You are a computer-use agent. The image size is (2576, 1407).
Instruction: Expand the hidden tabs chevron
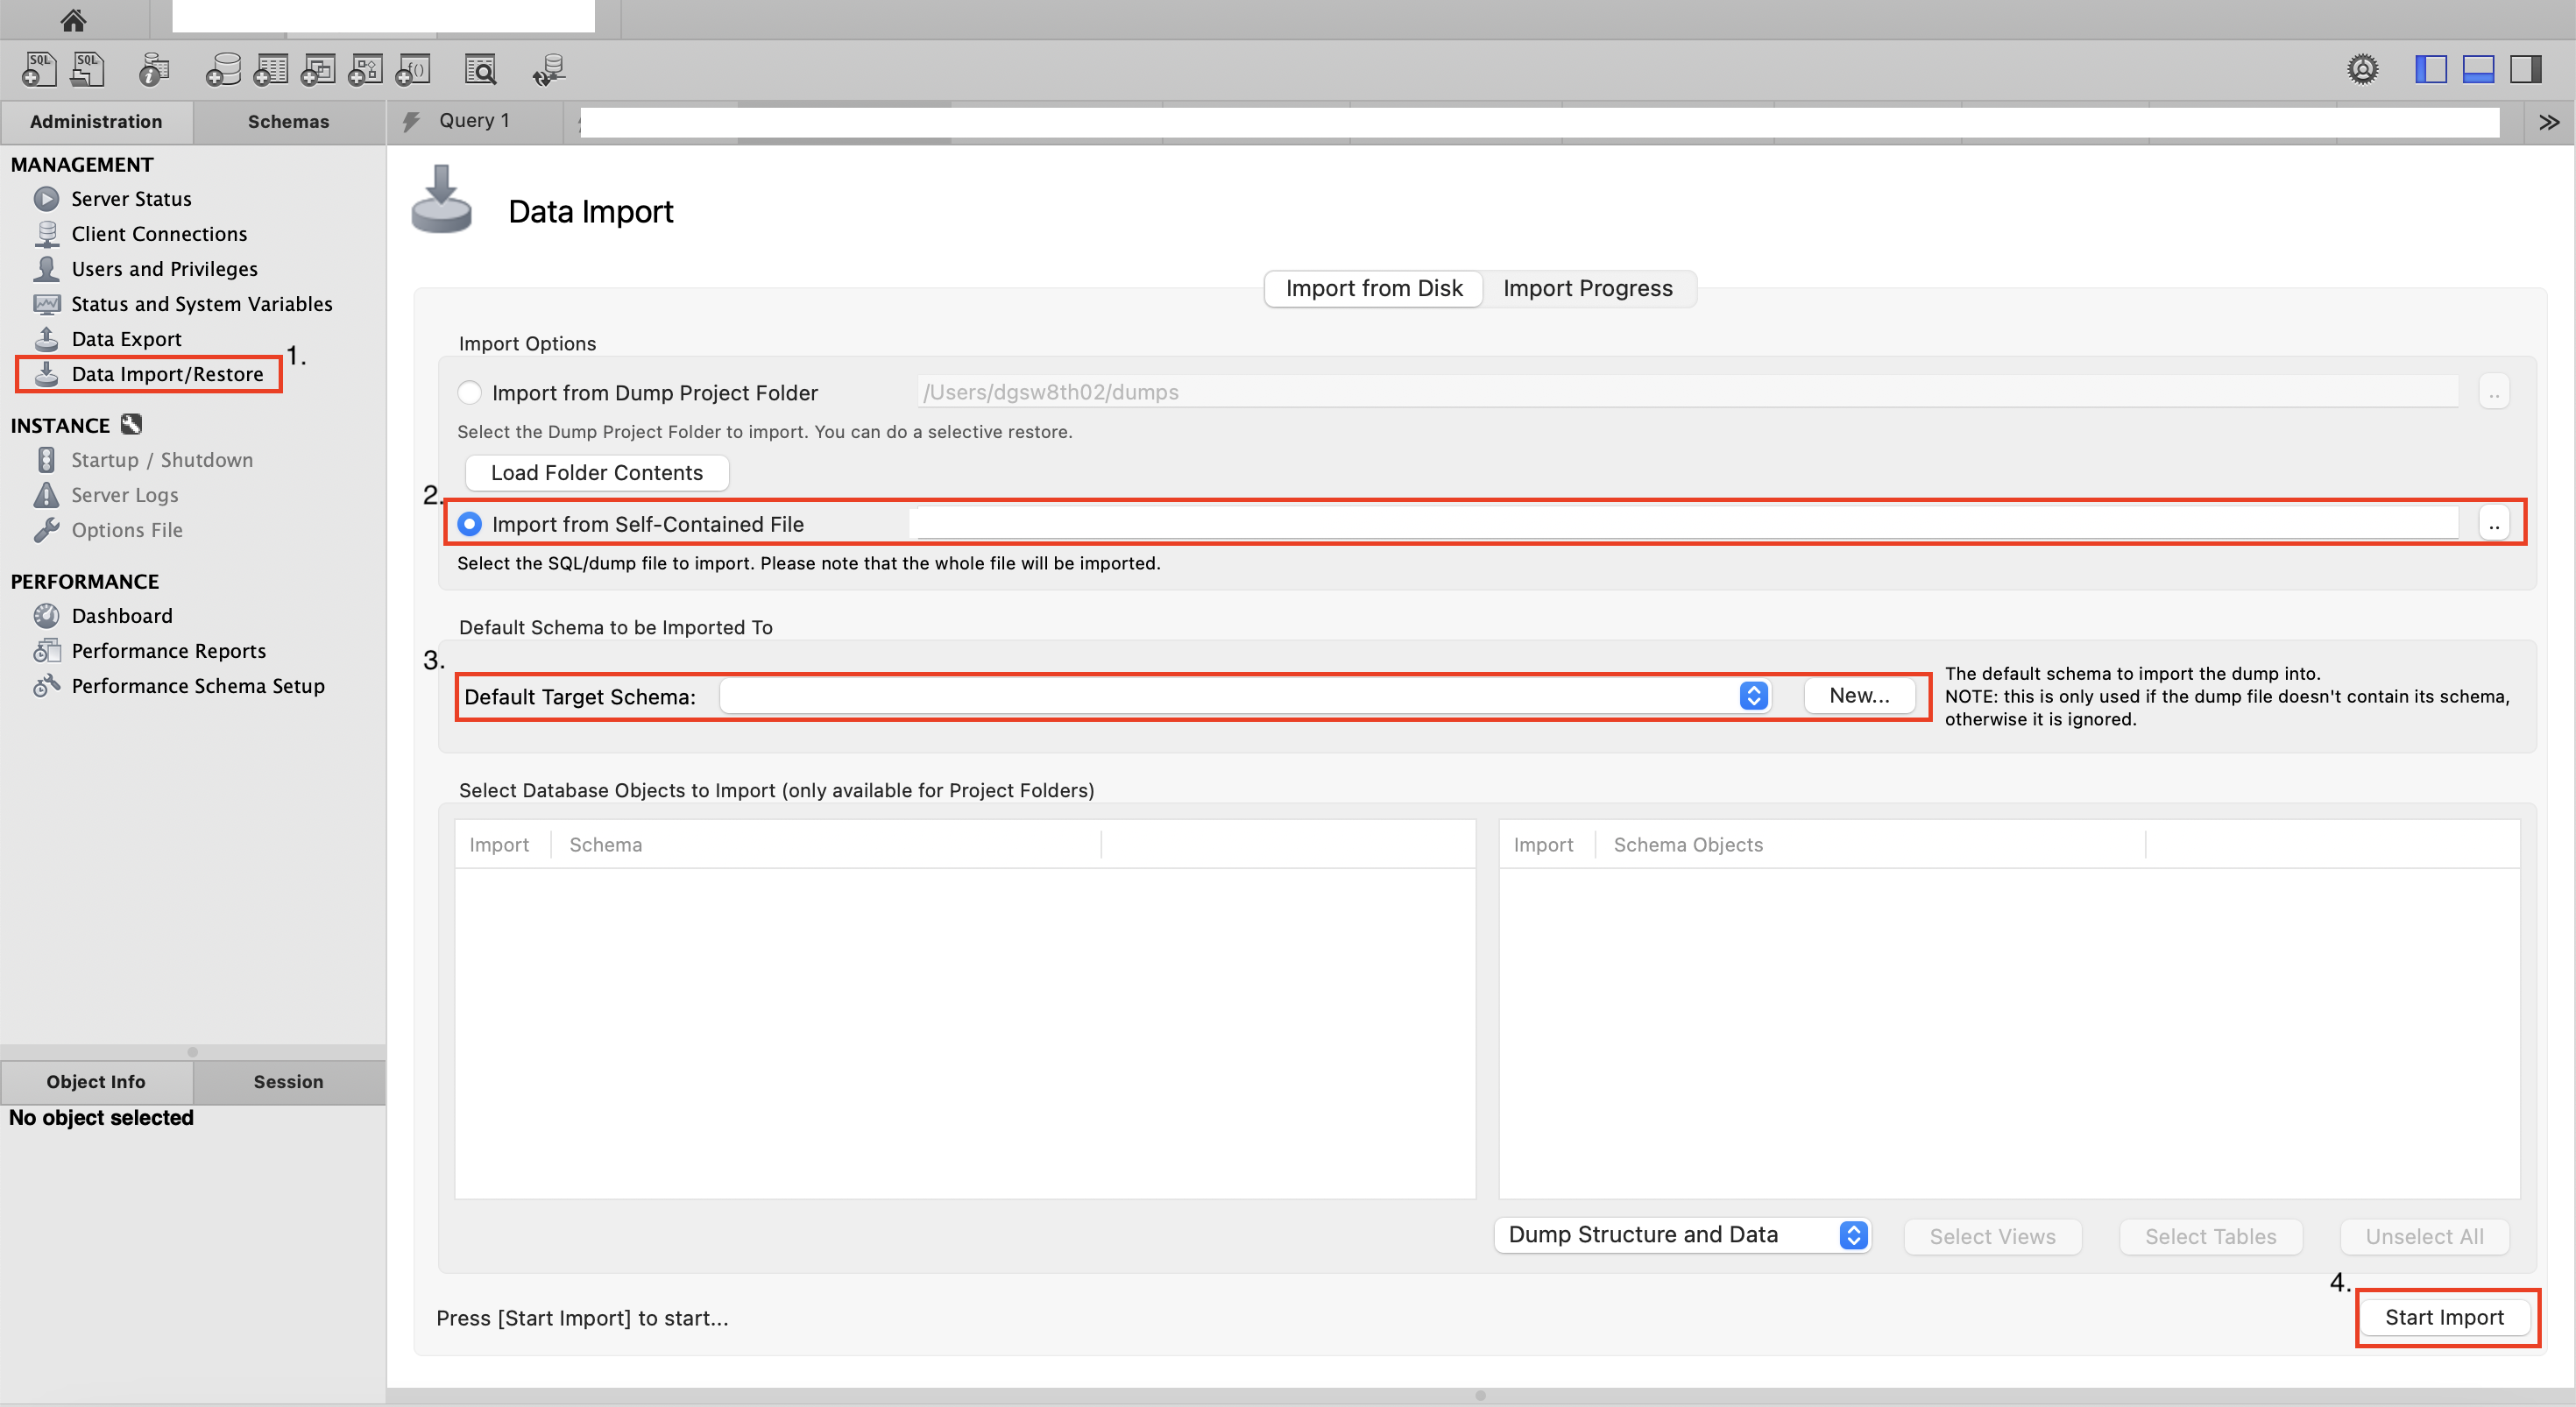click(x=2548, y=121)
